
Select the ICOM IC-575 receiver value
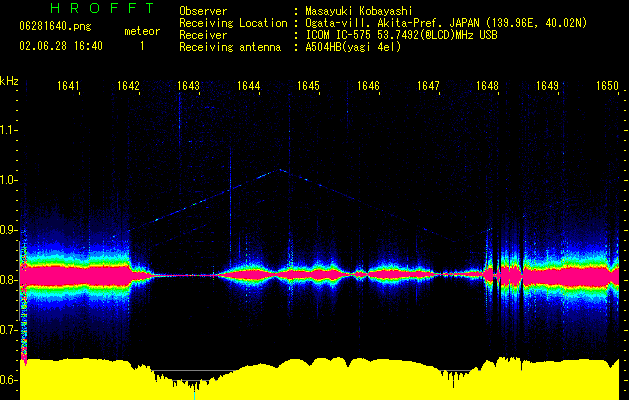(401, 35)
